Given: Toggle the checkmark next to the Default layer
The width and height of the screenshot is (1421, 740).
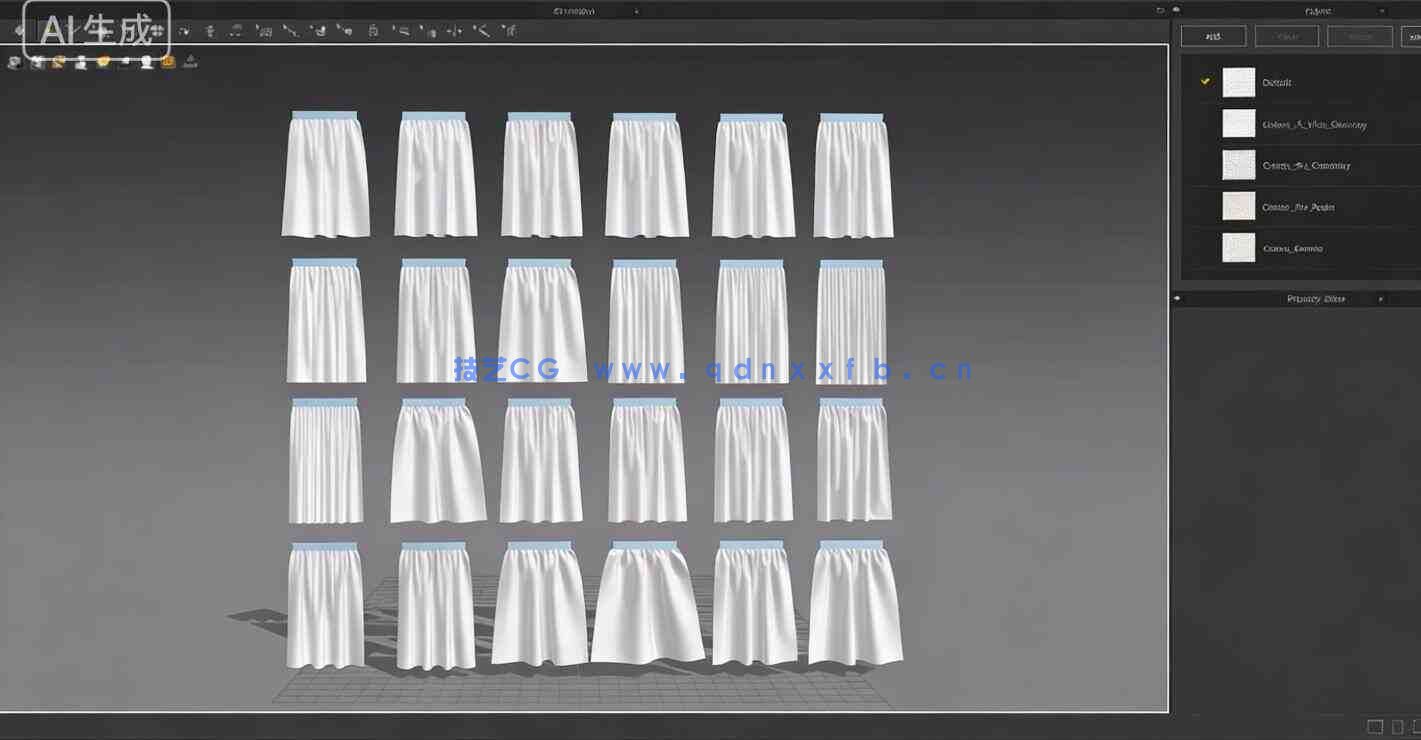Looking at the screenshot, I should pos(1205,82).
